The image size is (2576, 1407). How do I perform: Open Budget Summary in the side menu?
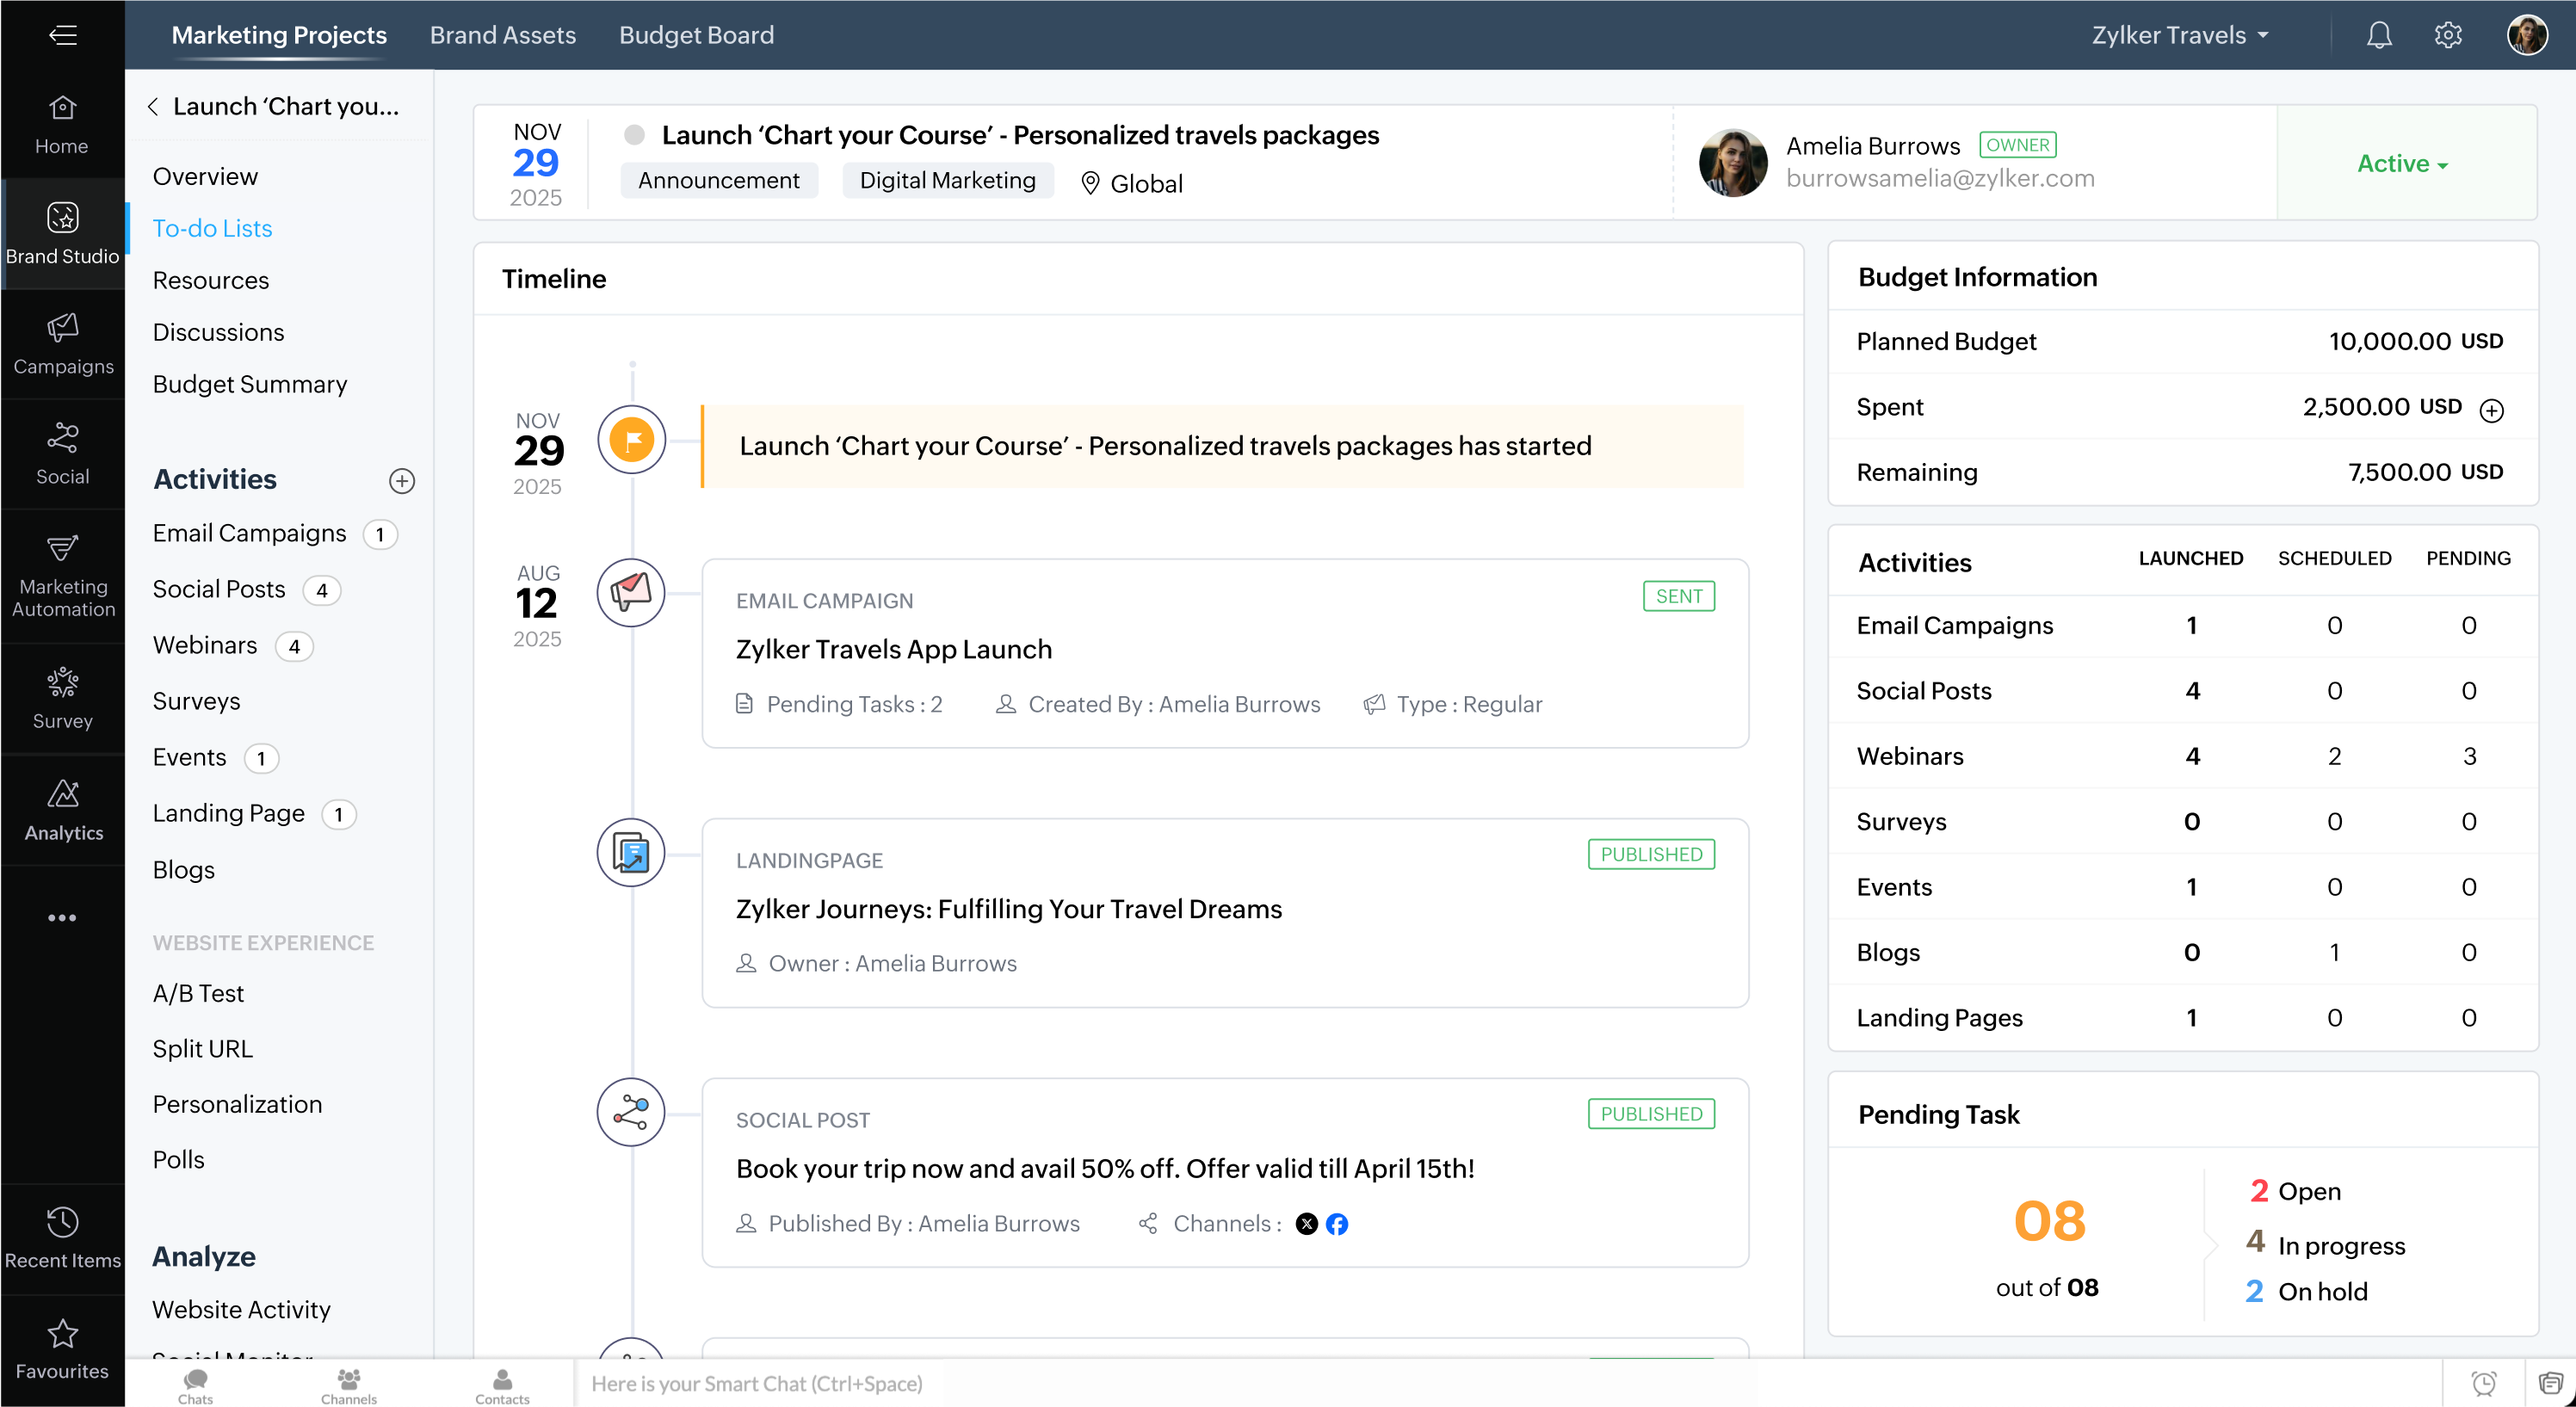(249, 384)
